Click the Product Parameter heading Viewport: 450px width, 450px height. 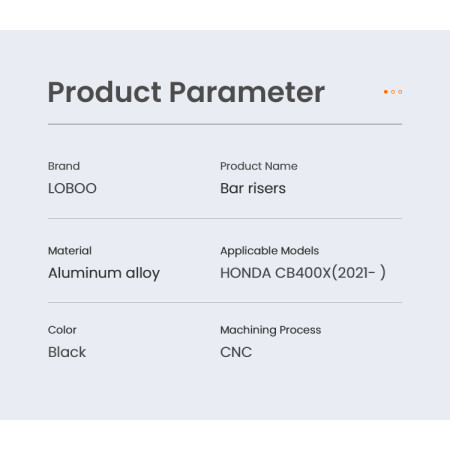[x=186, y=92]
